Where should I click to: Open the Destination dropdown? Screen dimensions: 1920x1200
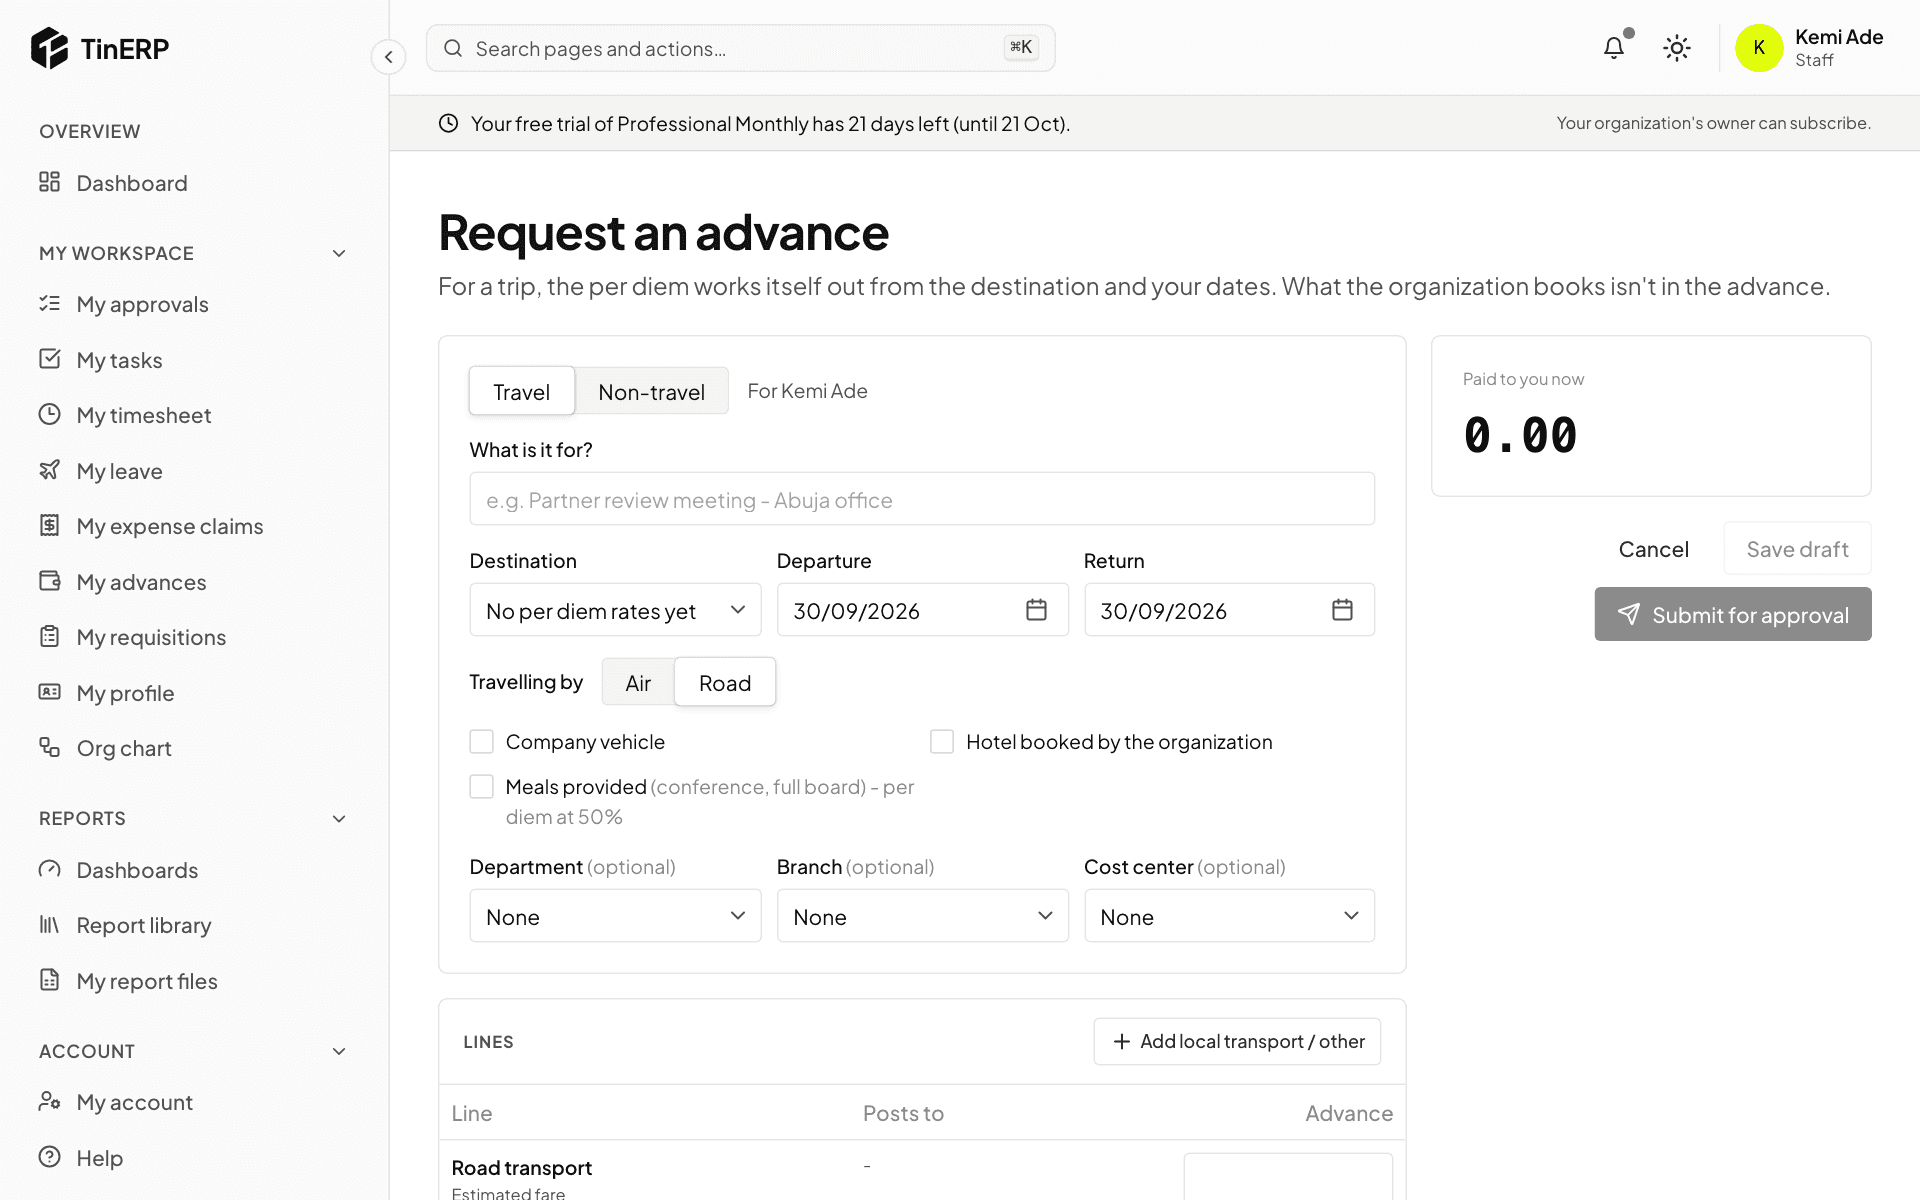point(615,610)
